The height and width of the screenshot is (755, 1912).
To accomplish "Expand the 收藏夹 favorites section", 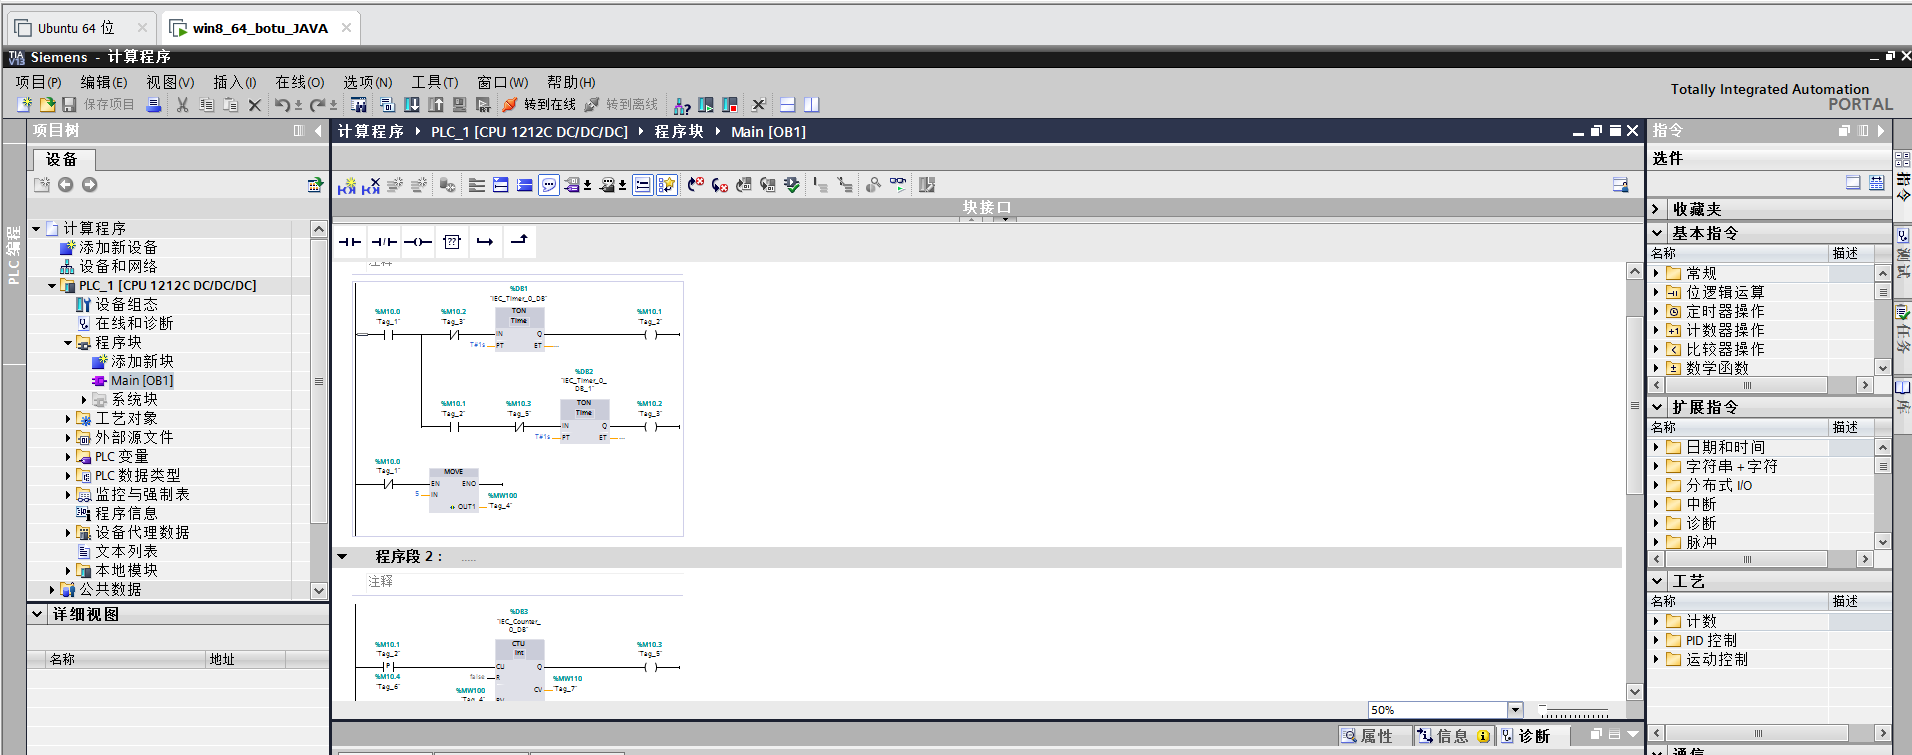I will [x=1656, y=209].
